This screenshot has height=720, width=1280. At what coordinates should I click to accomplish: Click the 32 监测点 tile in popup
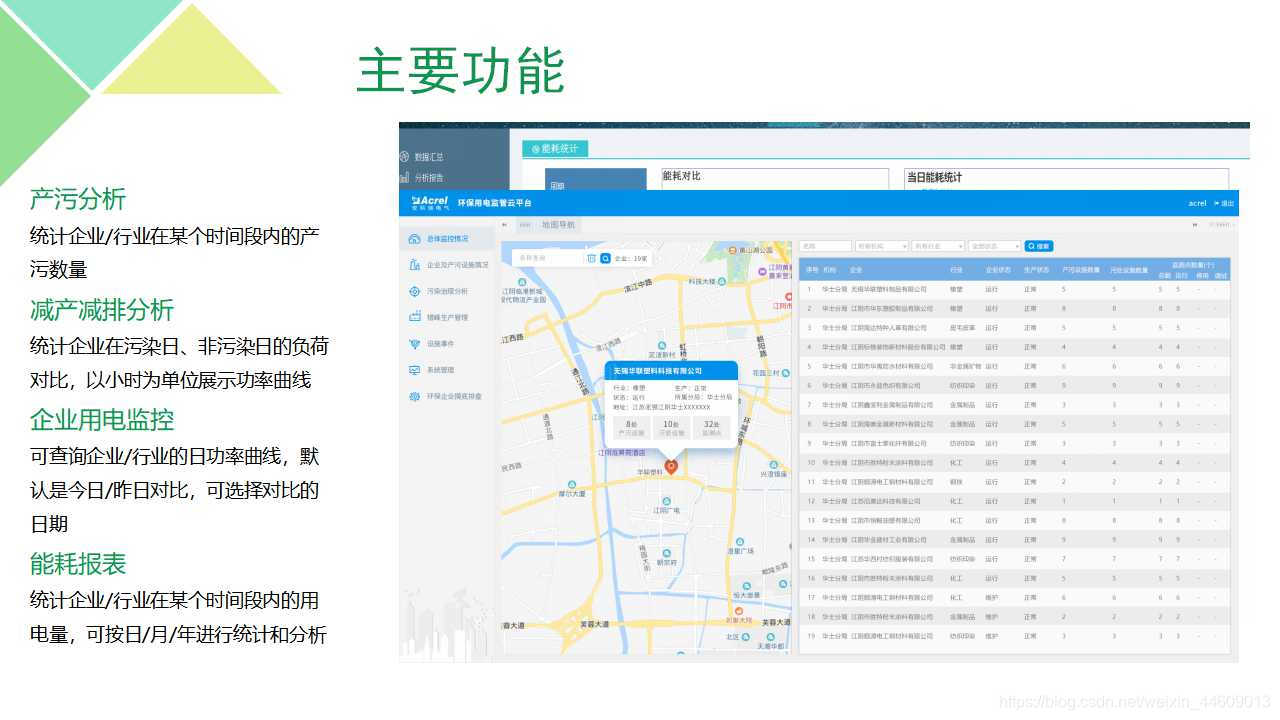(x=711, y=428)
